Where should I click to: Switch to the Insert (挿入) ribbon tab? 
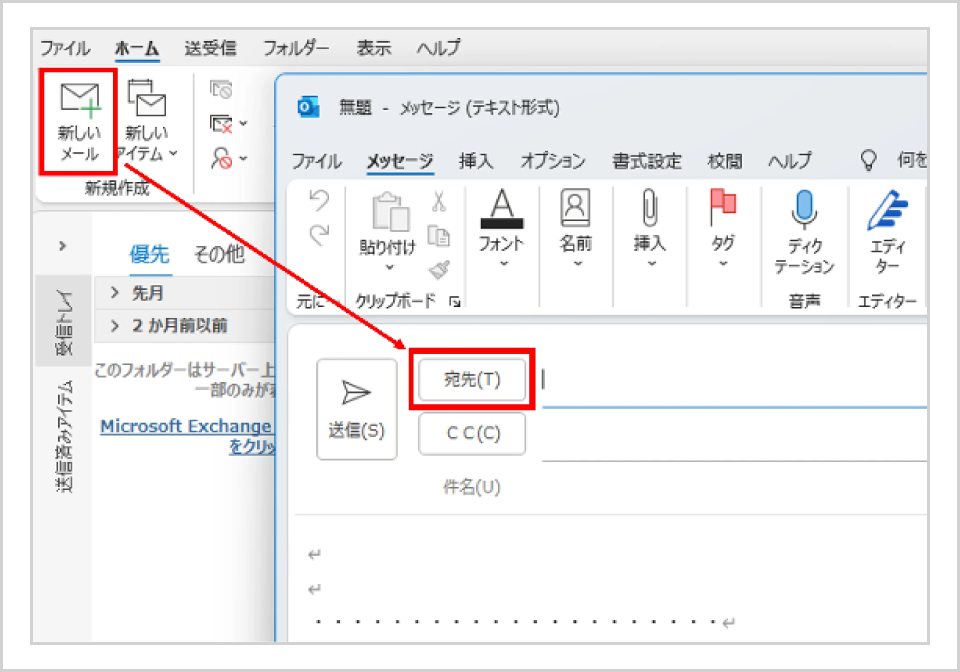point(476,161)
